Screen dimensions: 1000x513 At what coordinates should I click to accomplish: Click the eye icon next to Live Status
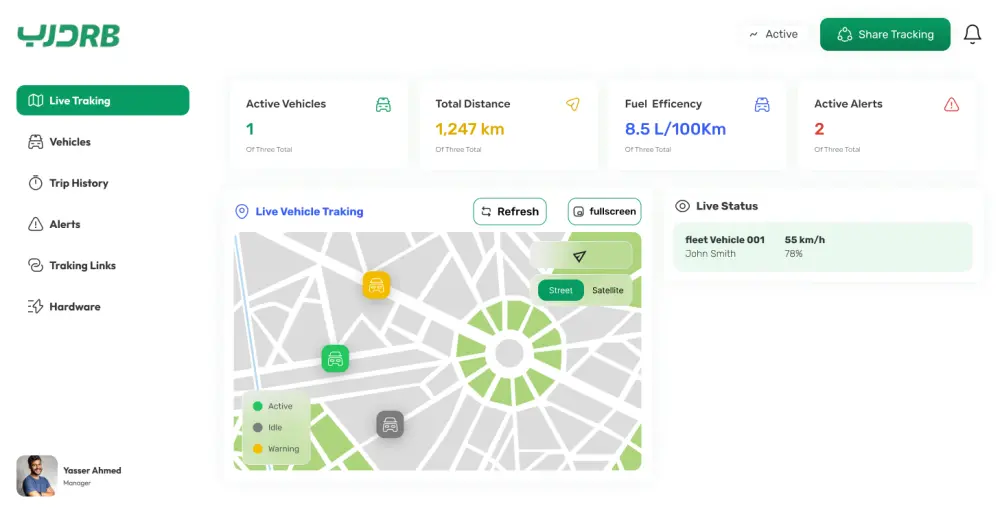tap(682, 206)
